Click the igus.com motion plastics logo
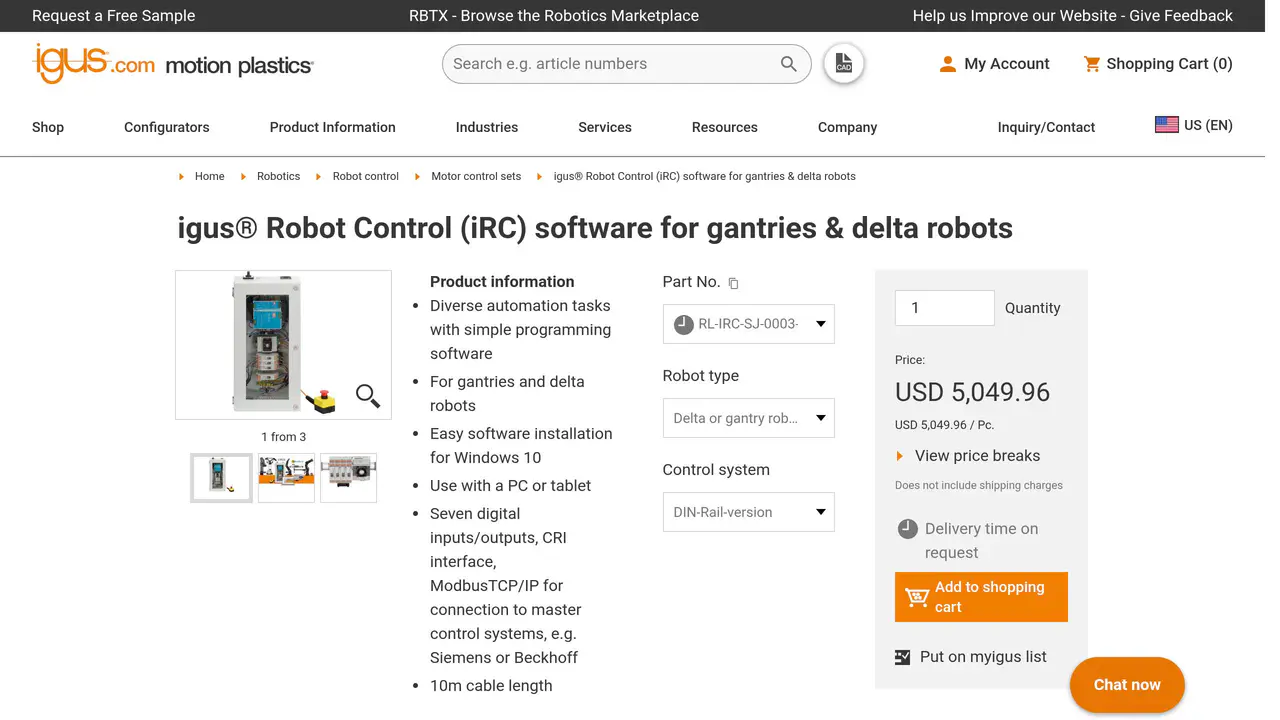Screen dimensions: 1280x720 (173, 64)
